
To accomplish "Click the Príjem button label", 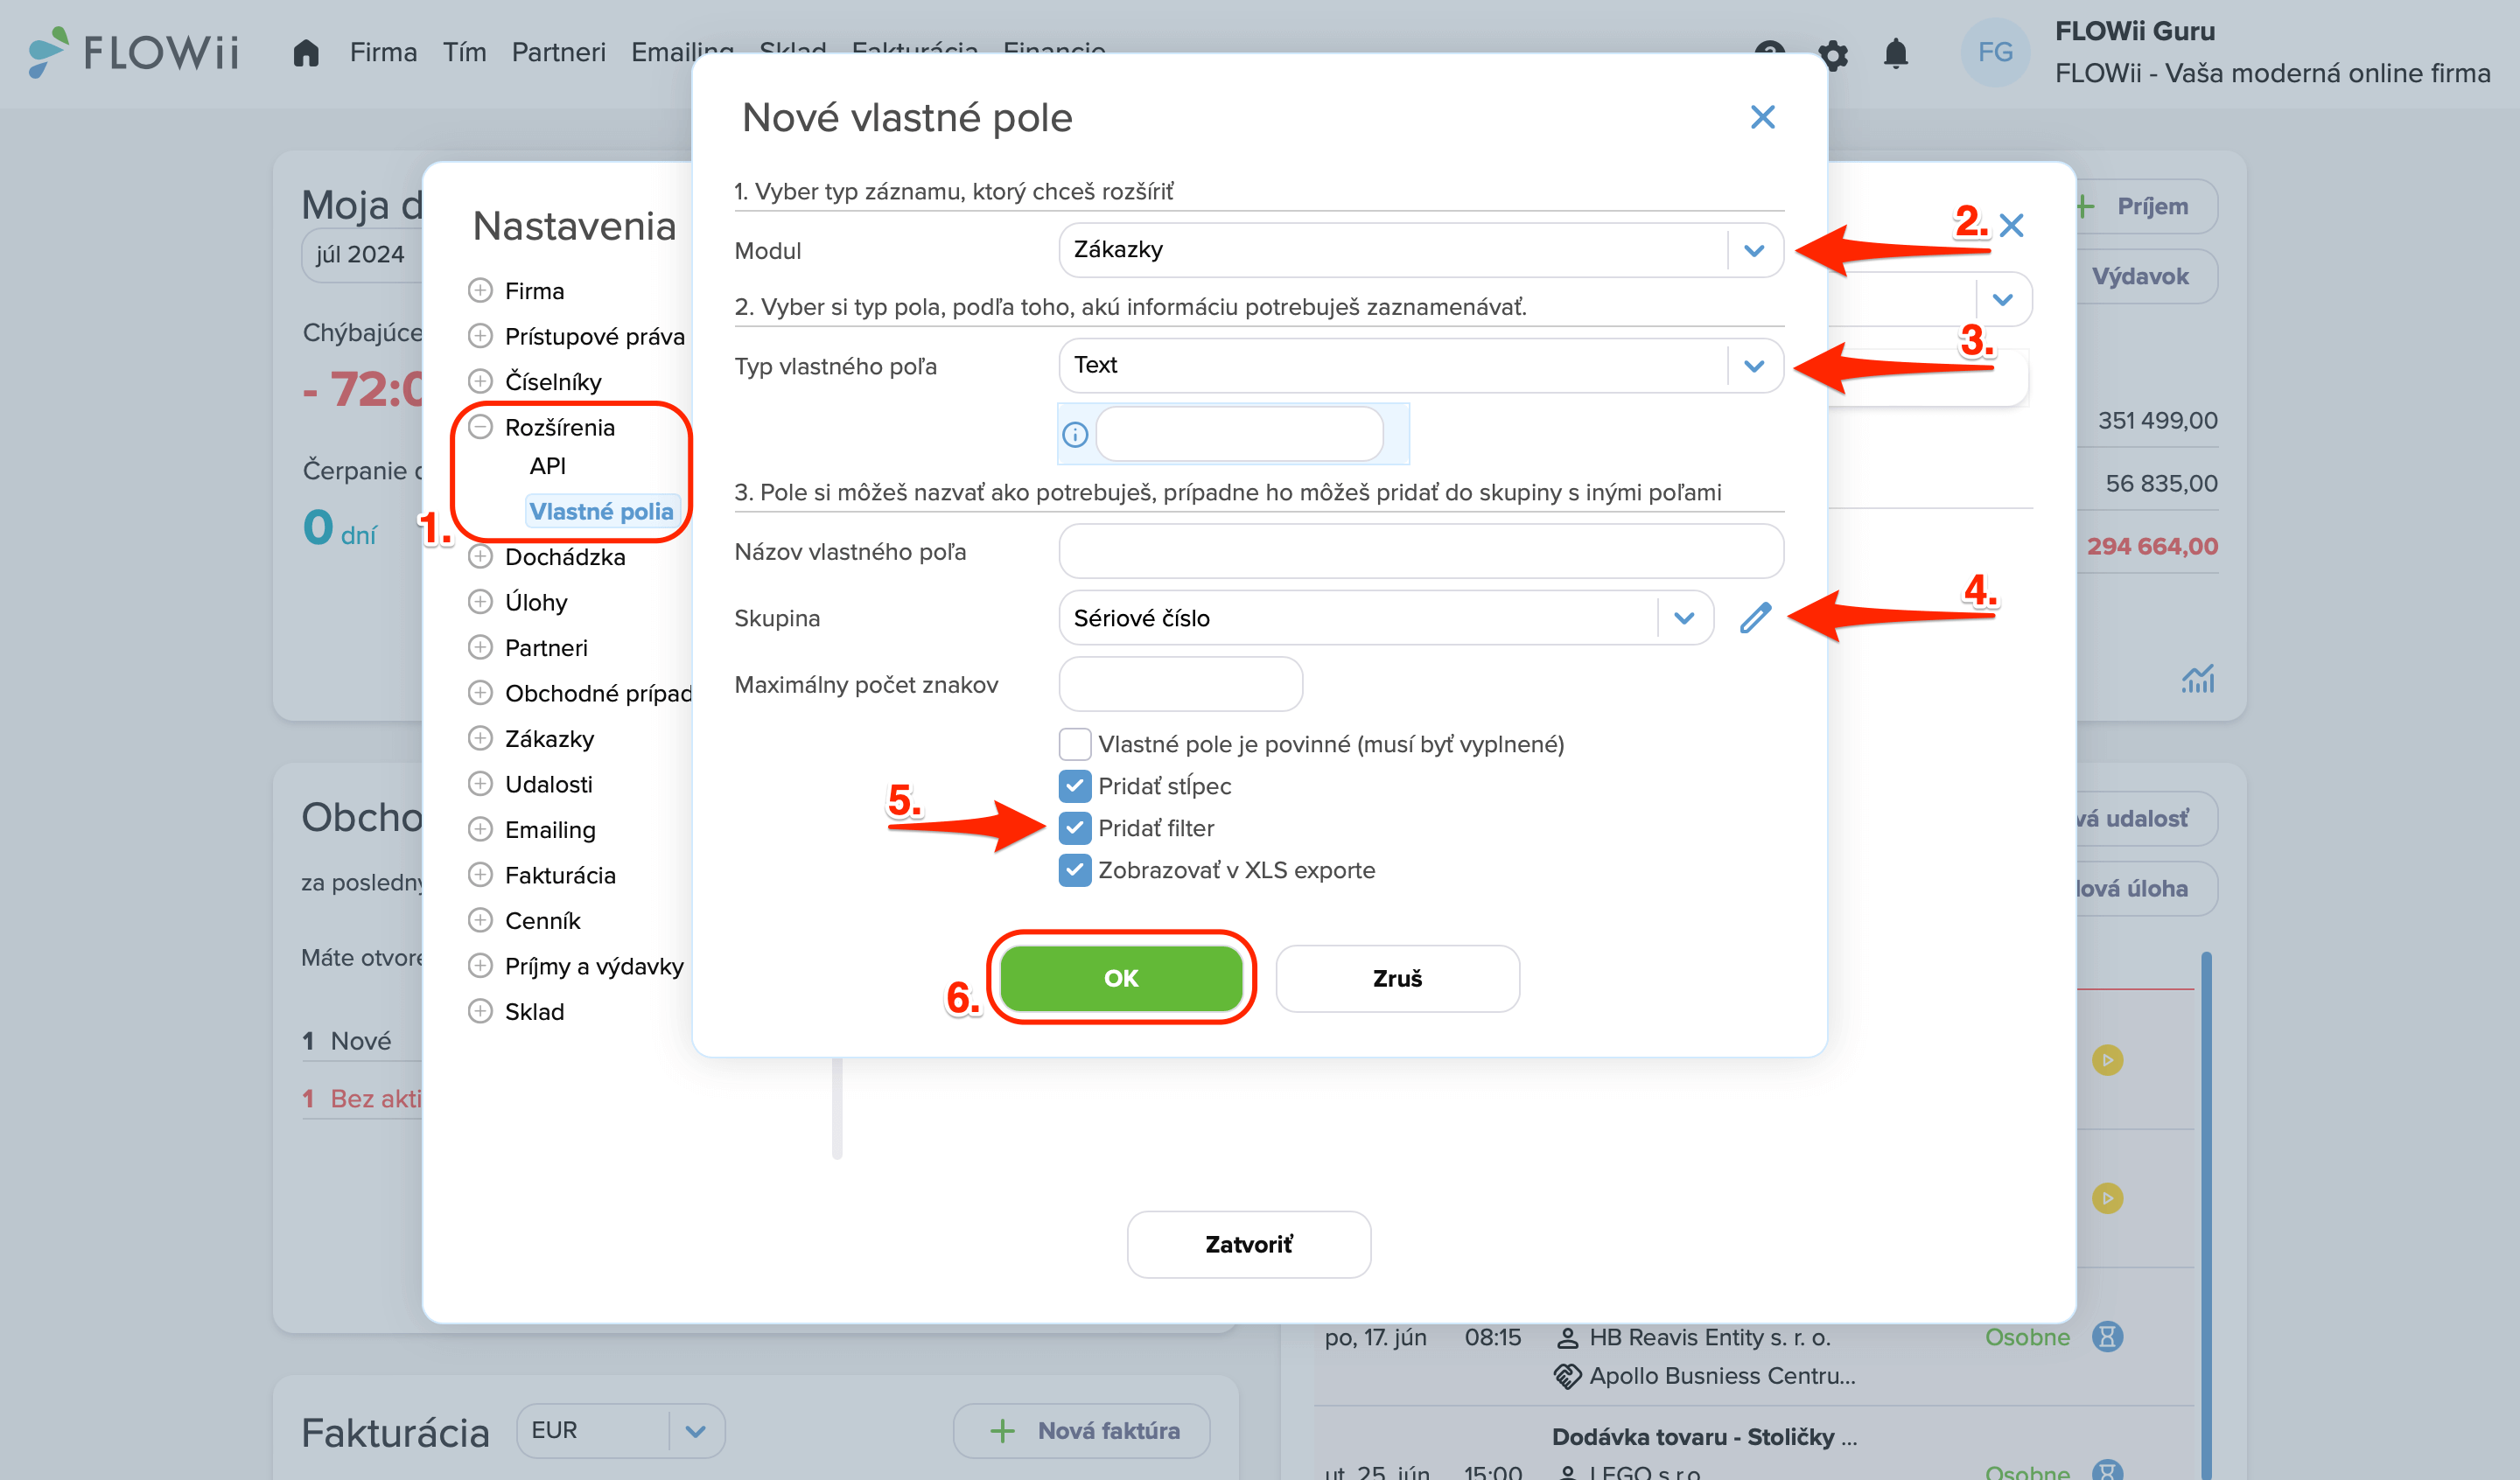I will coord(2152,207).
